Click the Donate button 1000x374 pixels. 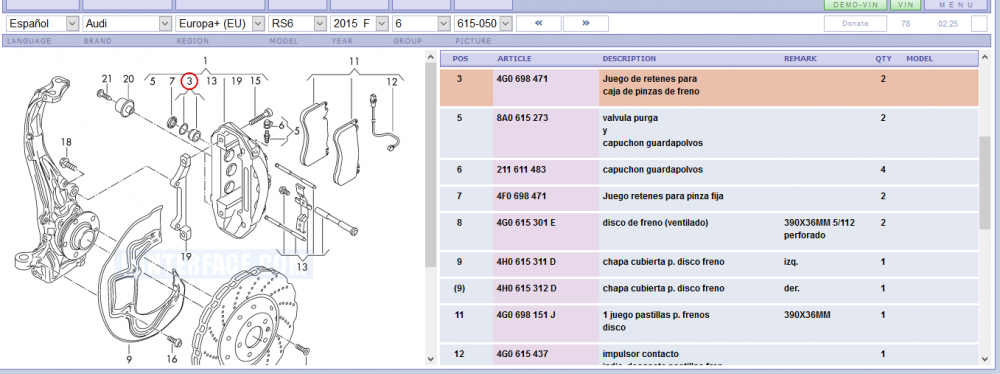(855, 24)
